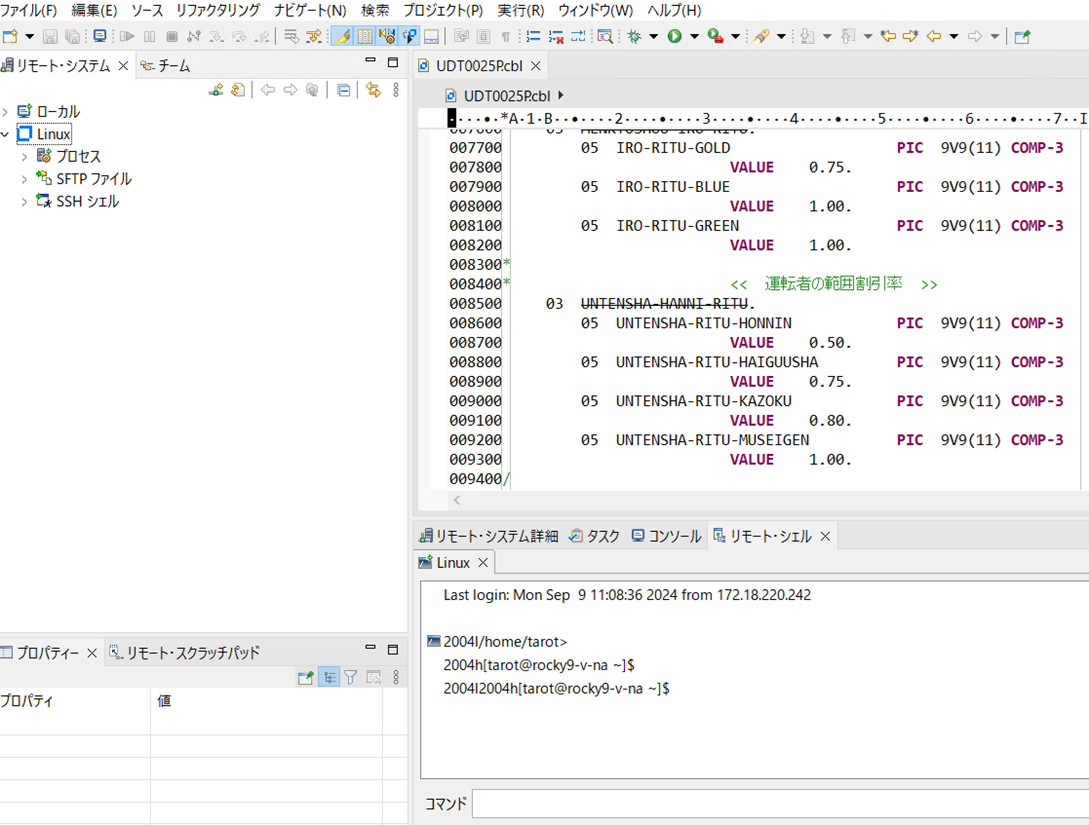Click the search in window magnifier icon
The height and width of the screenshot is (825, 1089).
tap(605, 36)
